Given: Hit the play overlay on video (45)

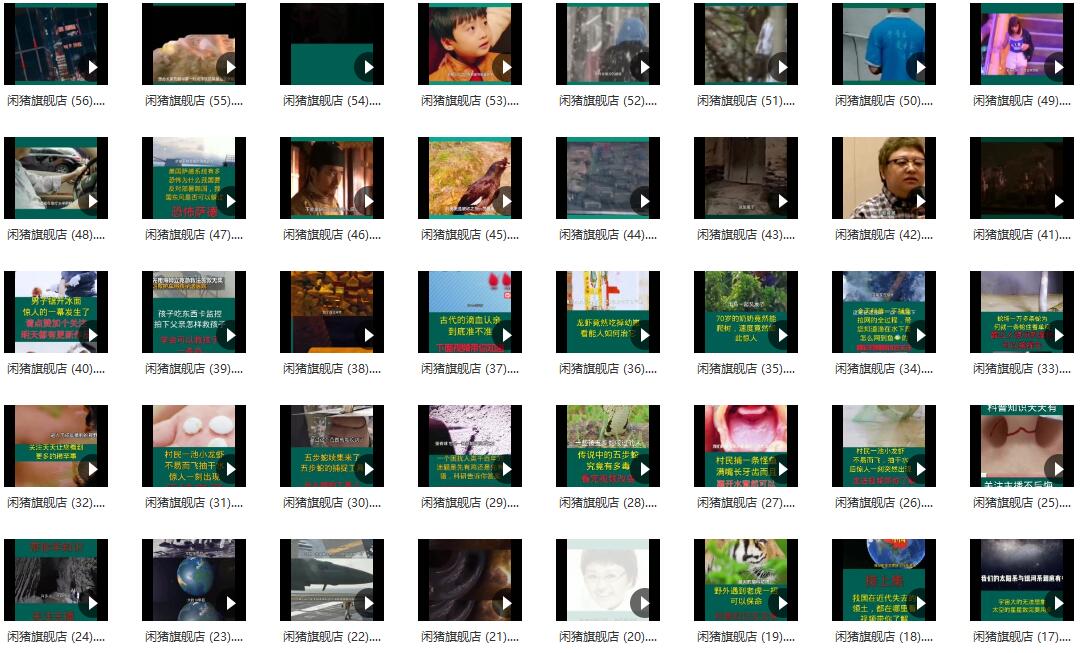Looking at the screenshot, I should (506, 201).
